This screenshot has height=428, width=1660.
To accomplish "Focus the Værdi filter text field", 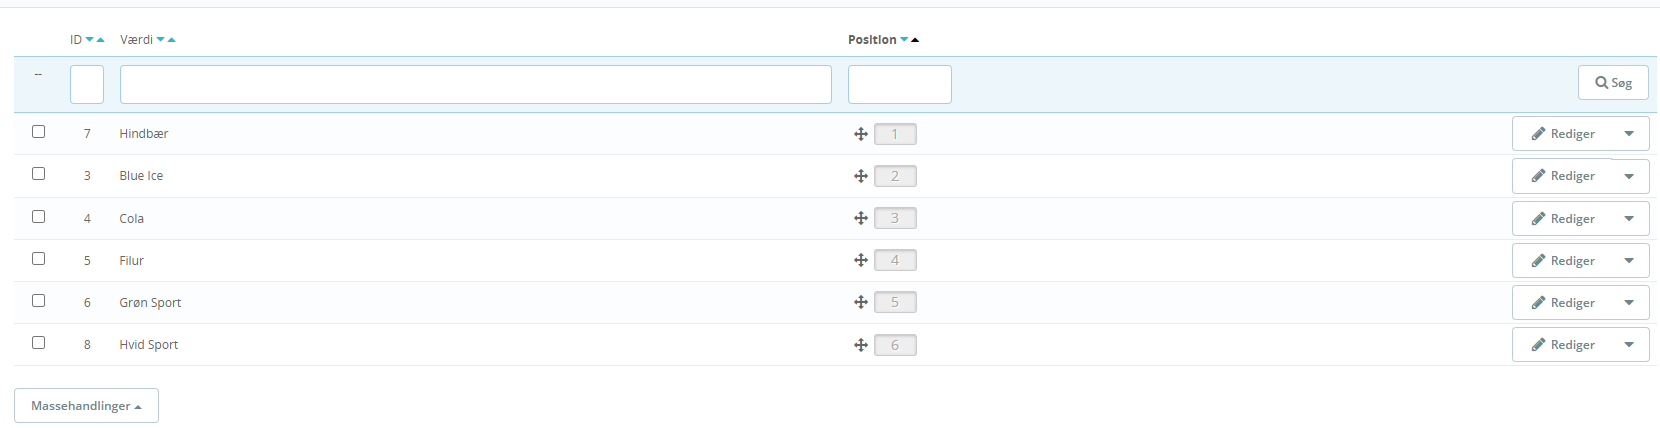I will (475, 84).
